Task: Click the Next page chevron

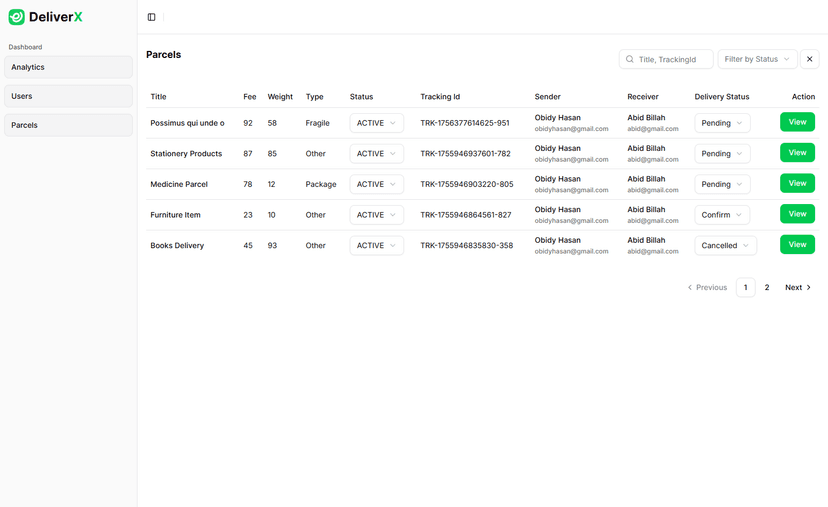Action: 809,287
